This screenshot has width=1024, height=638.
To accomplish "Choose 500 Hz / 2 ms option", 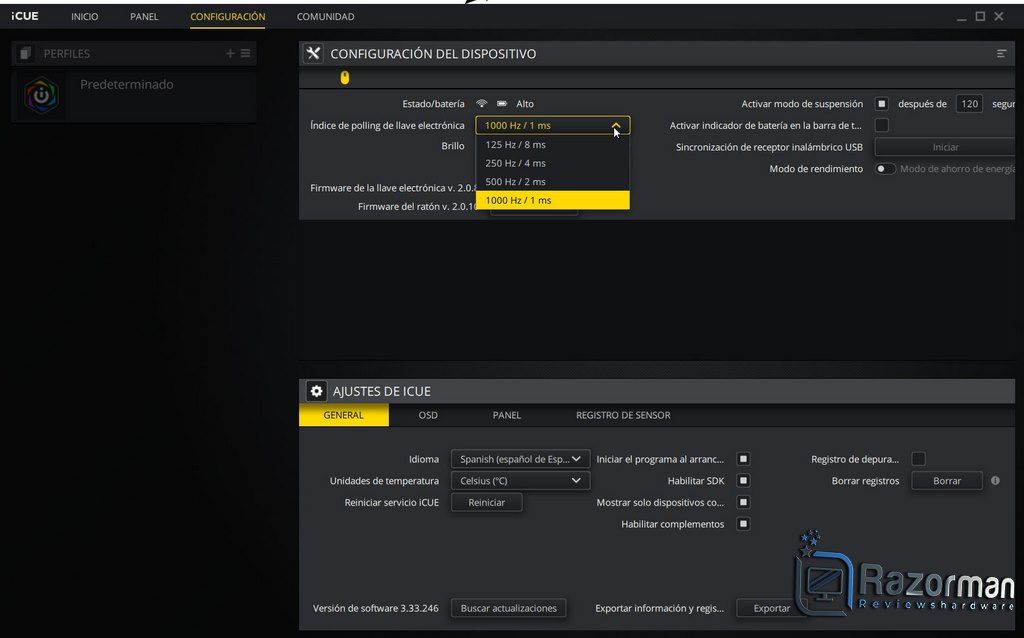I will click(552, 182).
